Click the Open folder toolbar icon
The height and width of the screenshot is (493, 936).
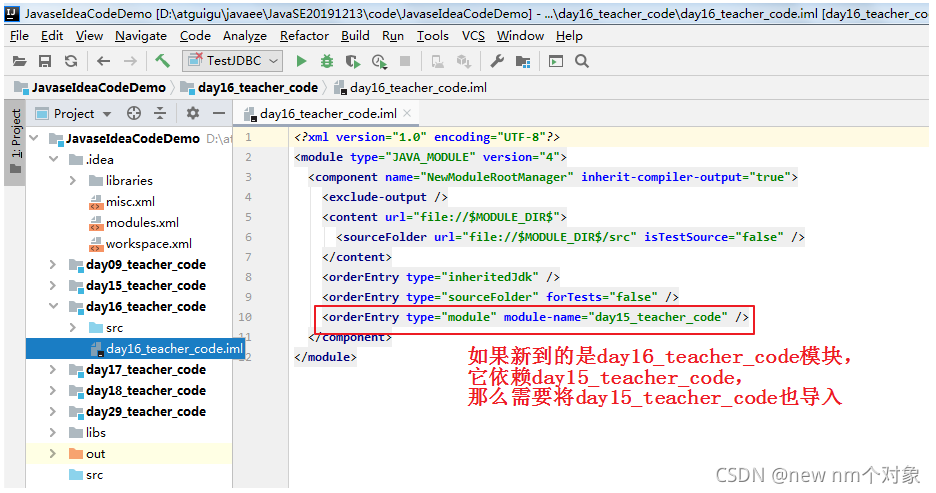tap(19, 61)
